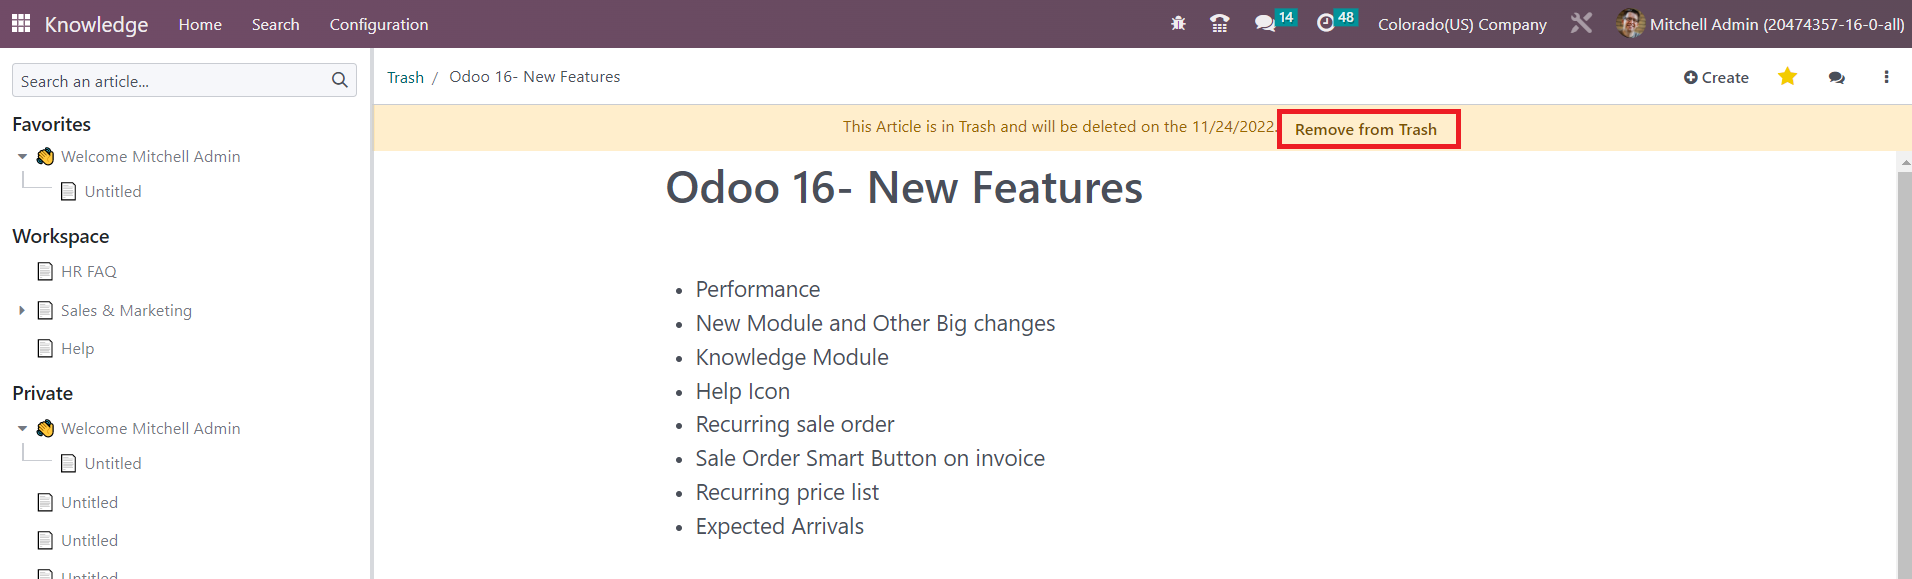This screenshot has height=579, width=1912.
Task: Open the activities clock icon with 48 badge
Action: point(1336,21)
